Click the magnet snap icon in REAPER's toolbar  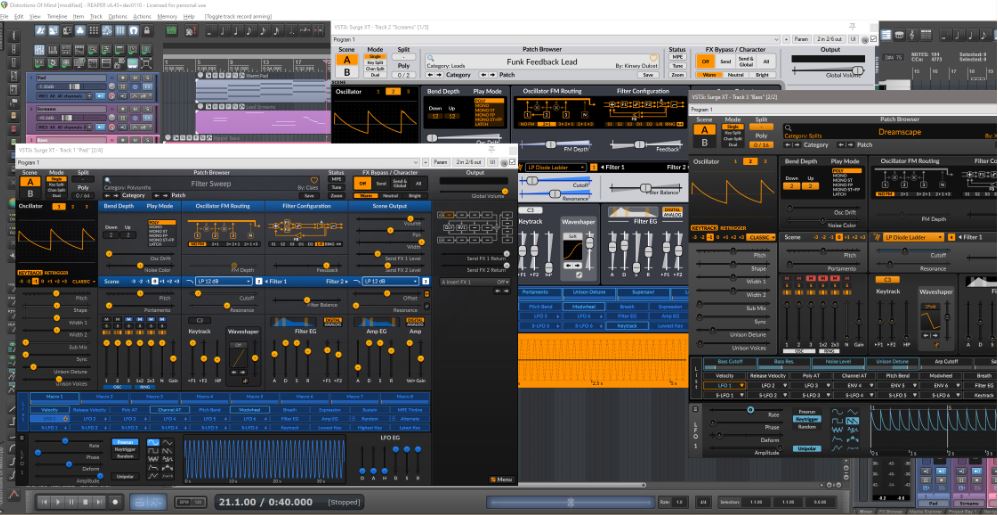(x=133, y=31)
